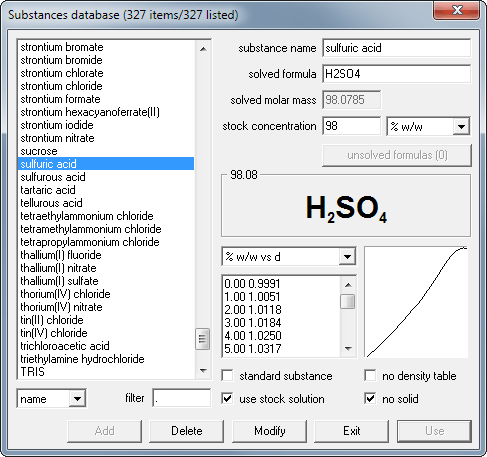The width and height of the screenshot is (487, 457).
Task: Enable the standard substance checkbox
Action: pyautogui.click(x=227, y=376)
